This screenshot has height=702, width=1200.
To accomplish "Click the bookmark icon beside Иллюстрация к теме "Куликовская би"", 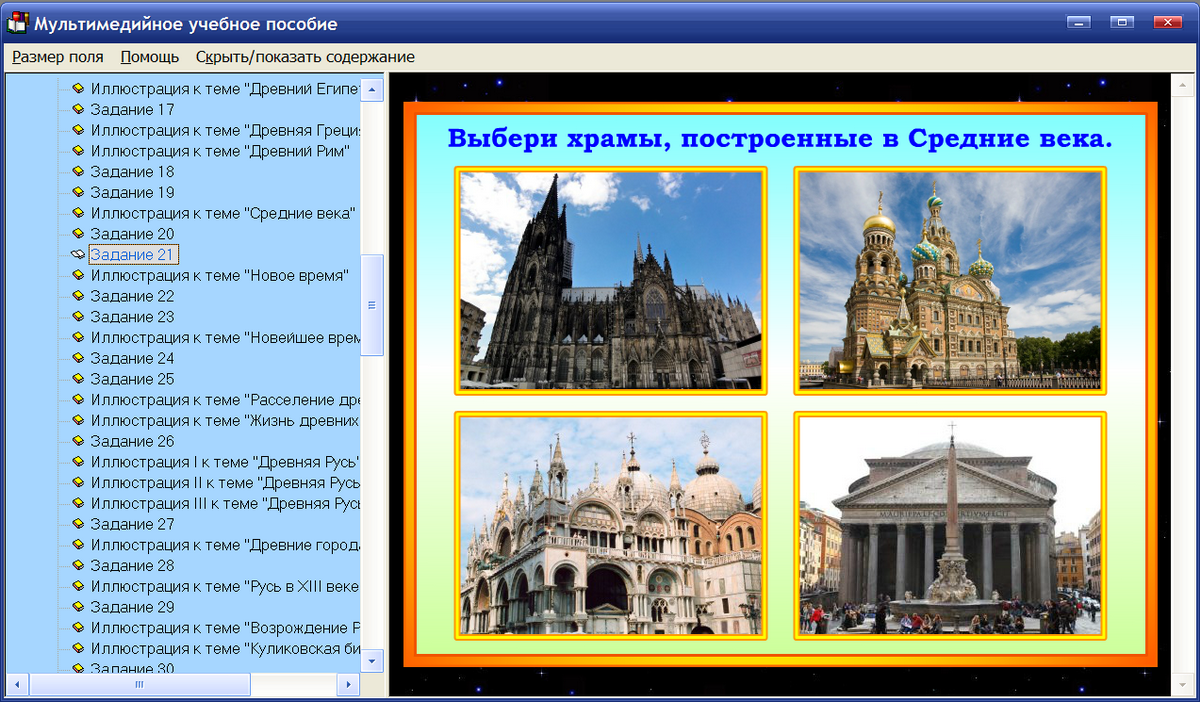I will [x=78, y=648].
